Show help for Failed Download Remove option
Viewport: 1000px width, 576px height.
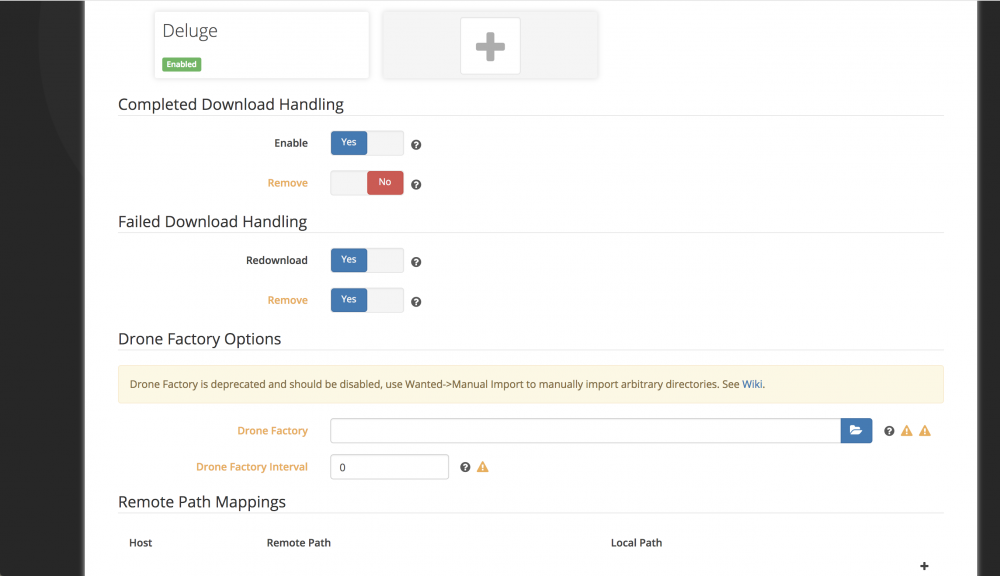[x=416, y=302]
